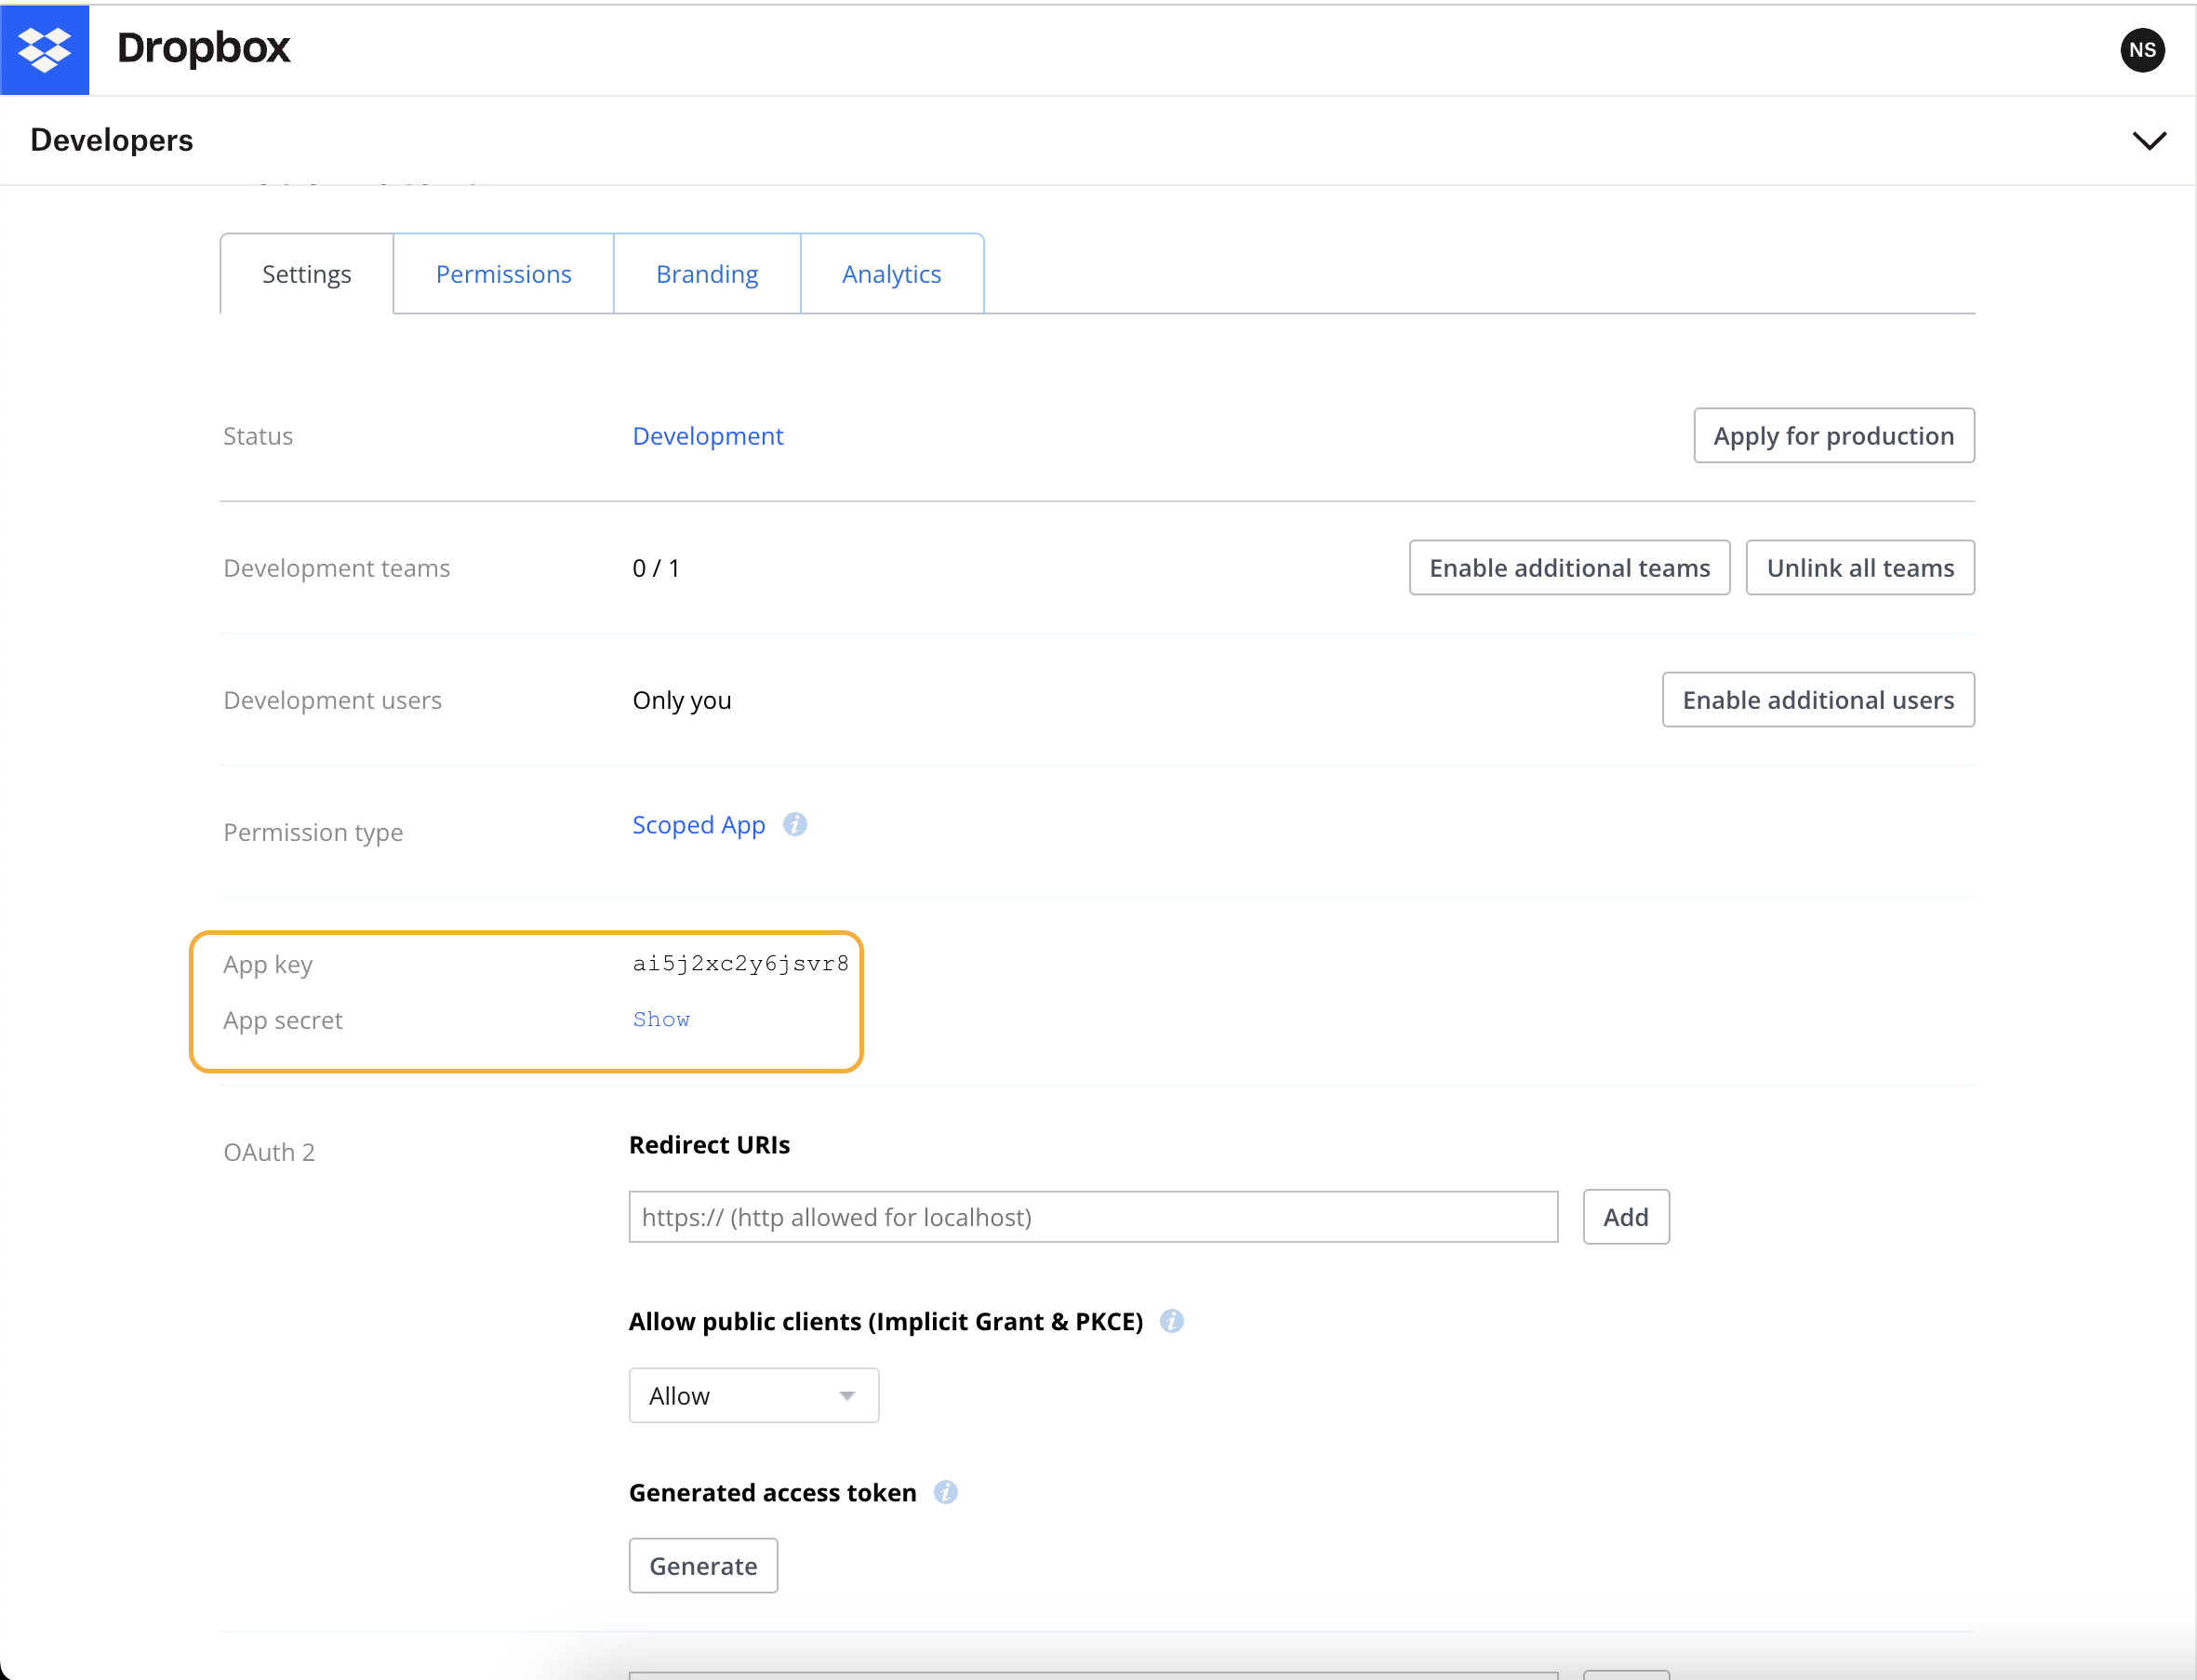
Task: Click info icon beside Generated access token
Action: click(945, 1492)
